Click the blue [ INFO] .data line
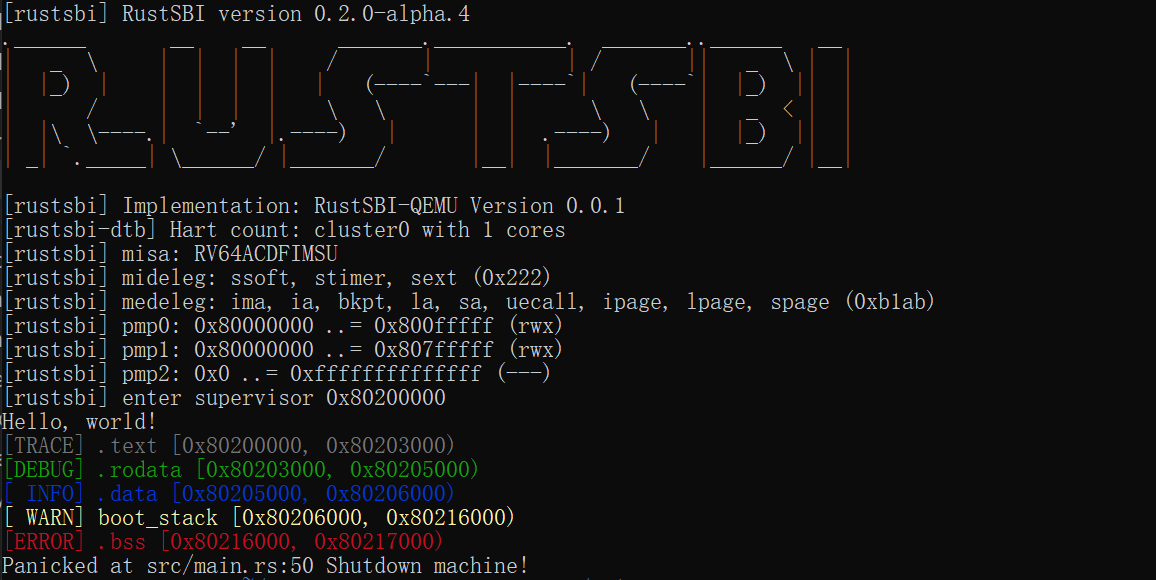The image size is (1156, 580). tap(228, 493)
